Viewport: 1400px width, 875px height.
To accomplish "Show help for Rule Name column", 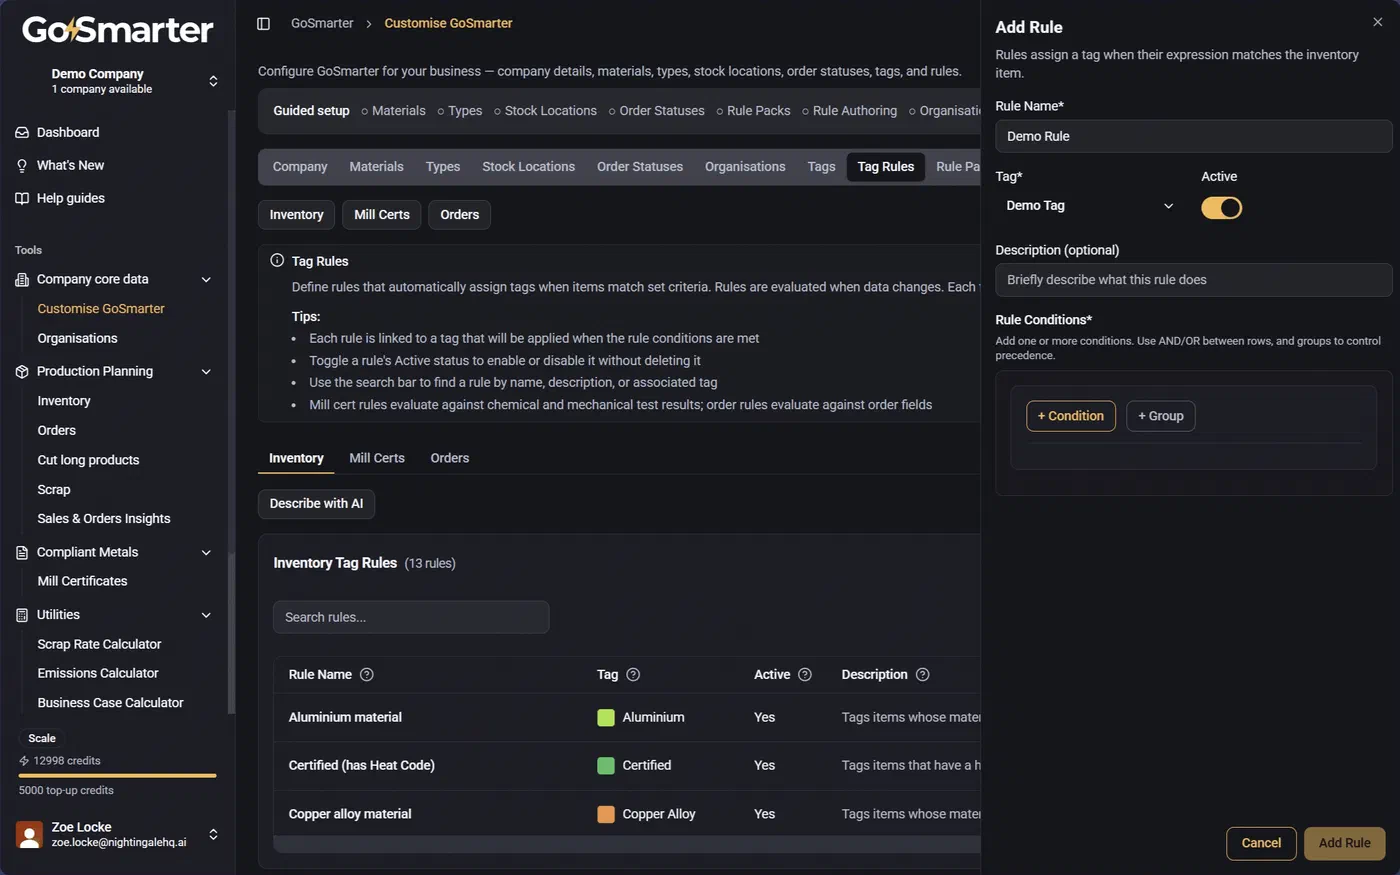I will pyautogui.click(x=367, y=675).
